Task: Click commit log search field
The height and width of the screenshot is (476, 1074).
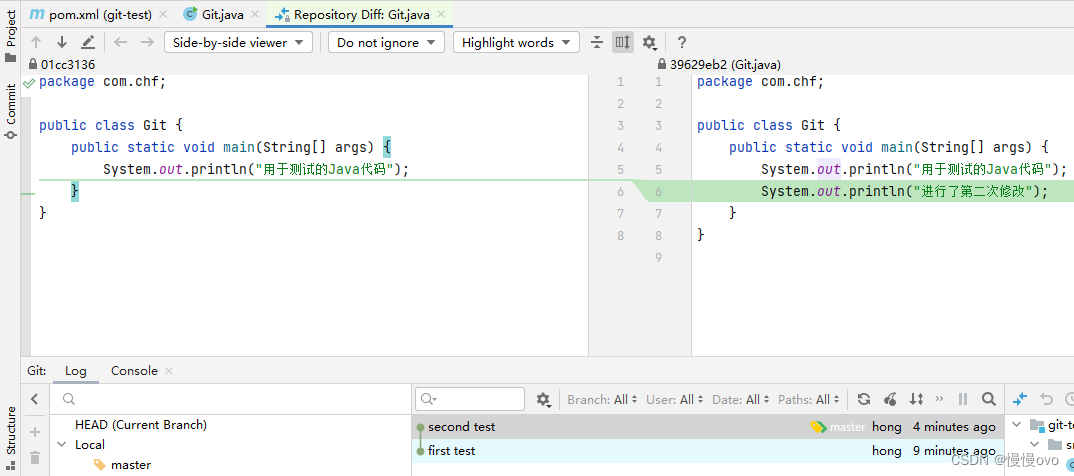Action: pos(470,399)
